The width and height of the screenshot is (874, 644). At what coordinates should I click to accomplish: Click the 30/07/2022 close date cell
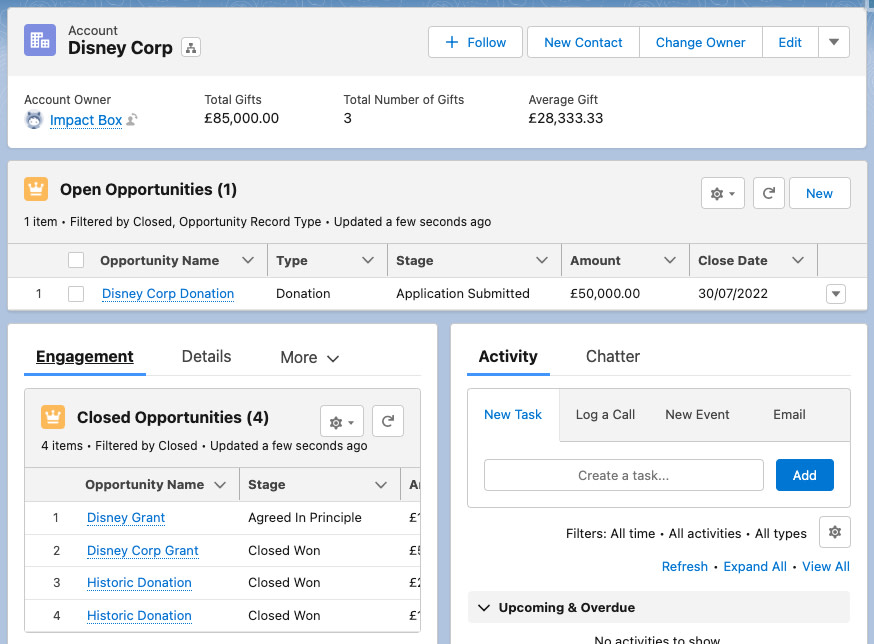tap(733, 294)
